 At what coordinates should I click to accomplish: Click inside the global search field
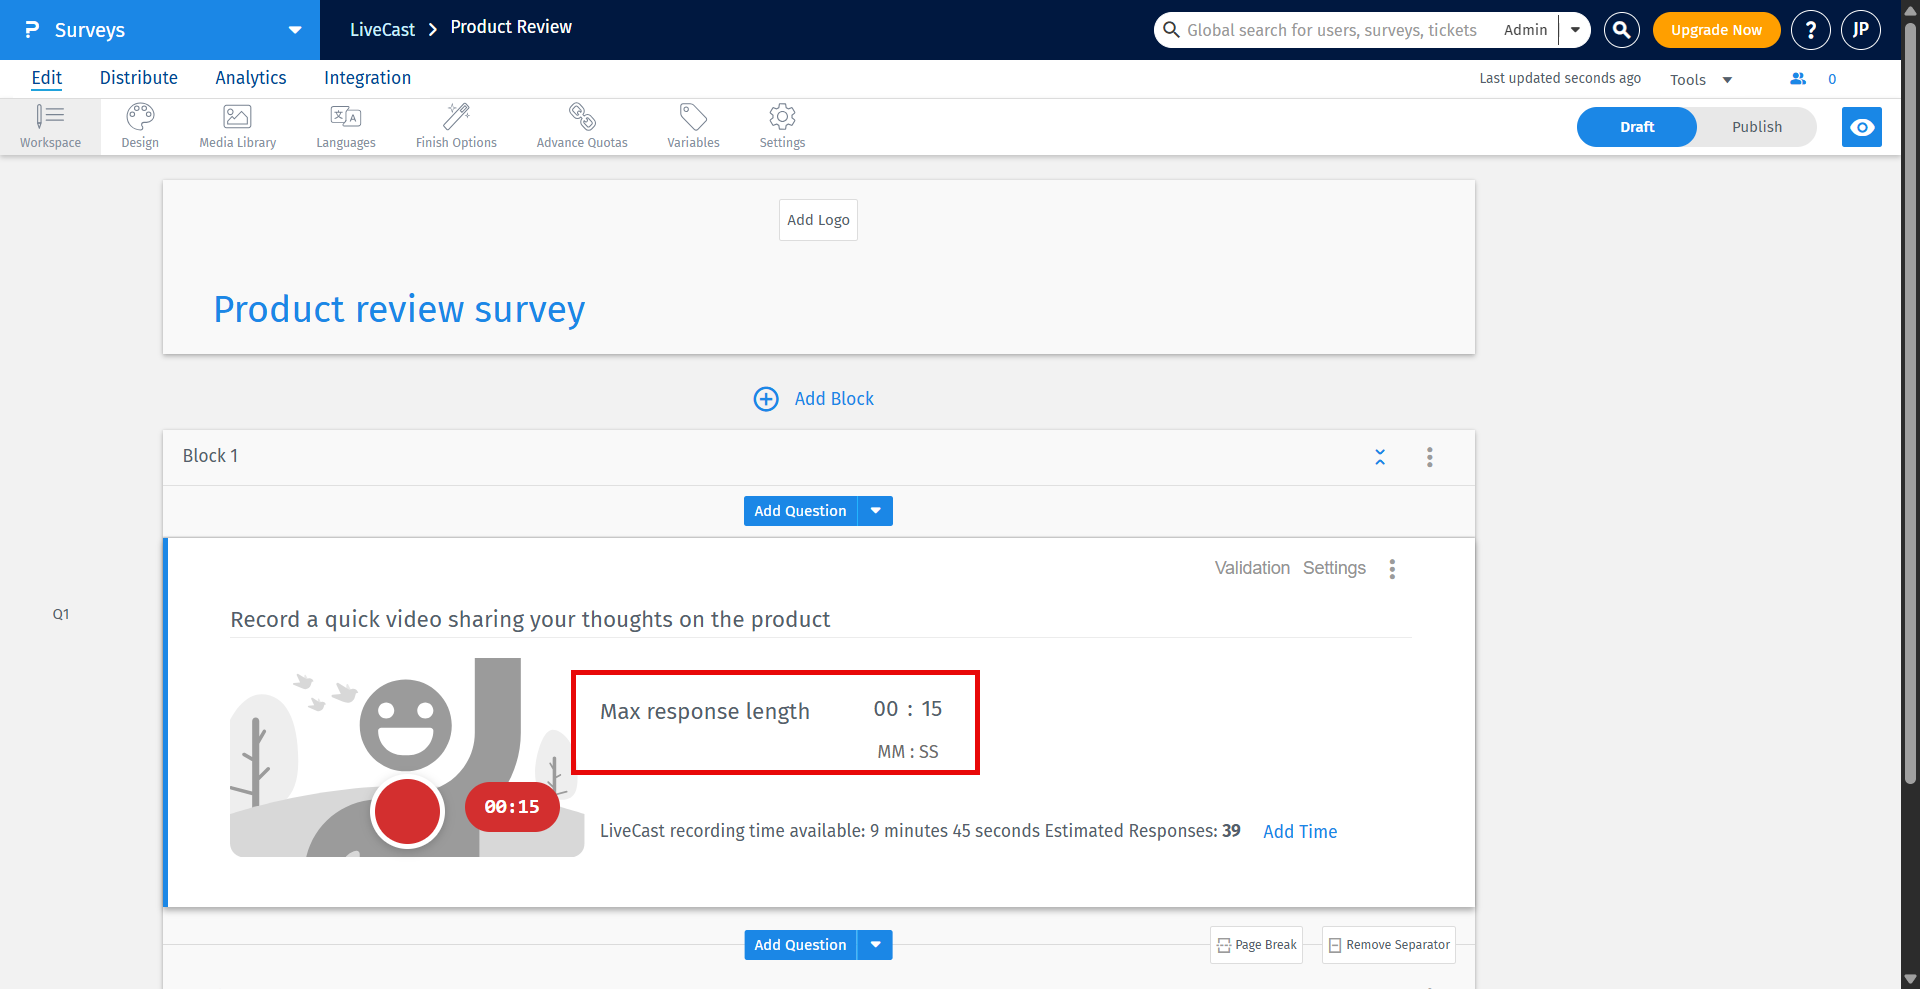coord(1330,30)
